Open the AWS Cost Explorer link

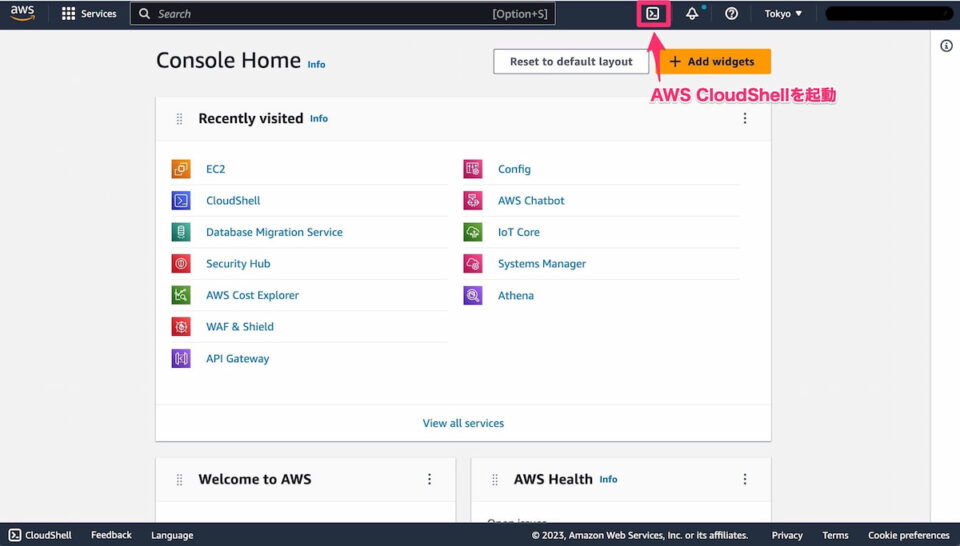click(x=252, y=295)
